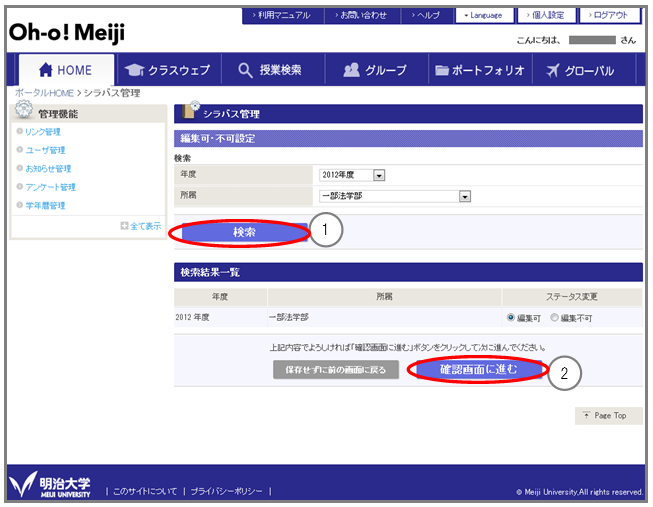This screenshot has height=507, width=653.
Task: Click the 編集可・不可設定 section header
Action: pos(408,139)
